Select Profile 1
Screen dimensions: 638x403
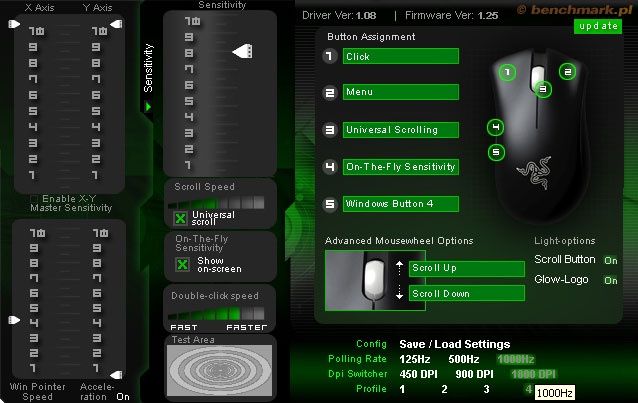tap(402, 389)
